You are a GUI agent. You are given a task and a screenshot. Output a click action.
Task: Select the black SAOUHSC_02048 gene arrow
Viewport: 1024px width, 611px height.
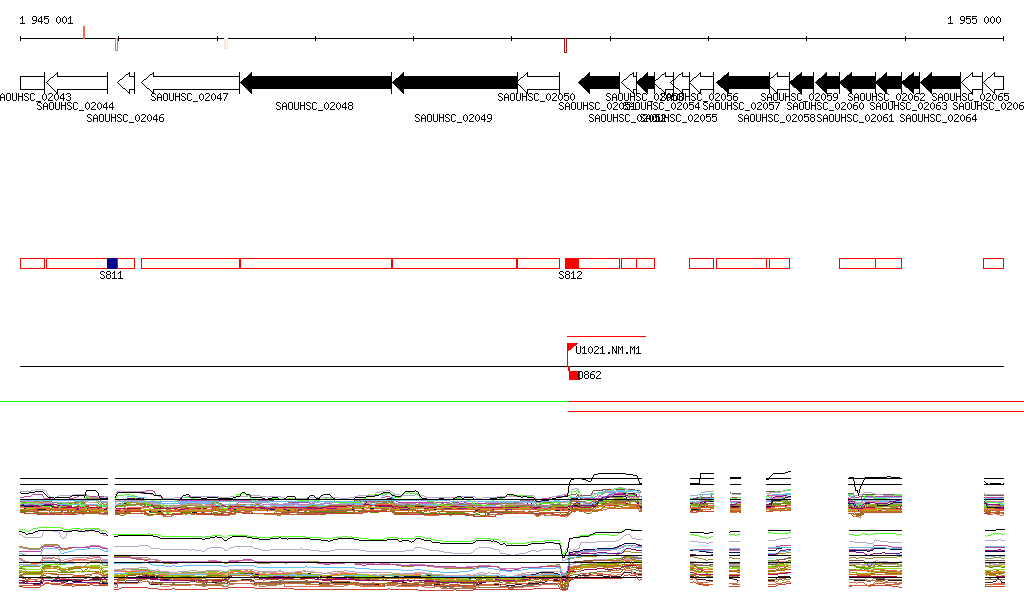pos(316,83)
